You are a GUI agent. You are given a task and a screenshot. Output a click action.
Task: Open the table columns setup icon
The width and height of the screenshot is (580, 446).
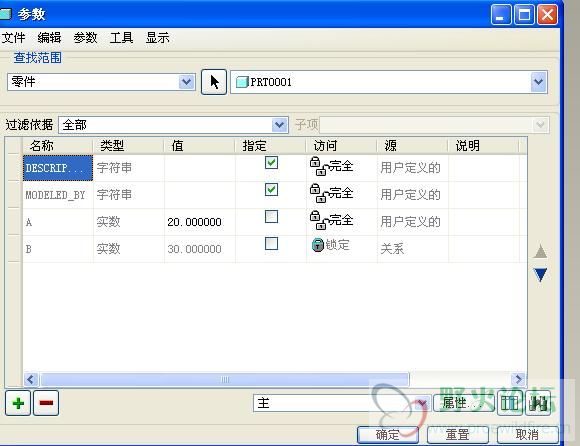point(510,403)
